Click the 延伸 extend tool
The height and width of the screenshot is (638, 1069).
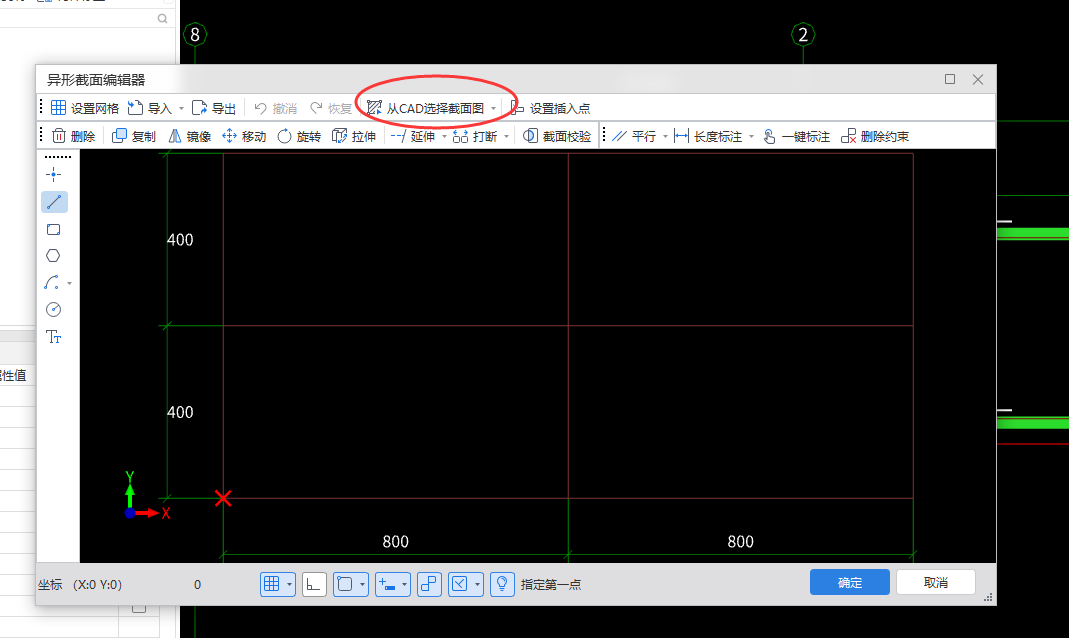pyautogui.click(x=413, y=136)
